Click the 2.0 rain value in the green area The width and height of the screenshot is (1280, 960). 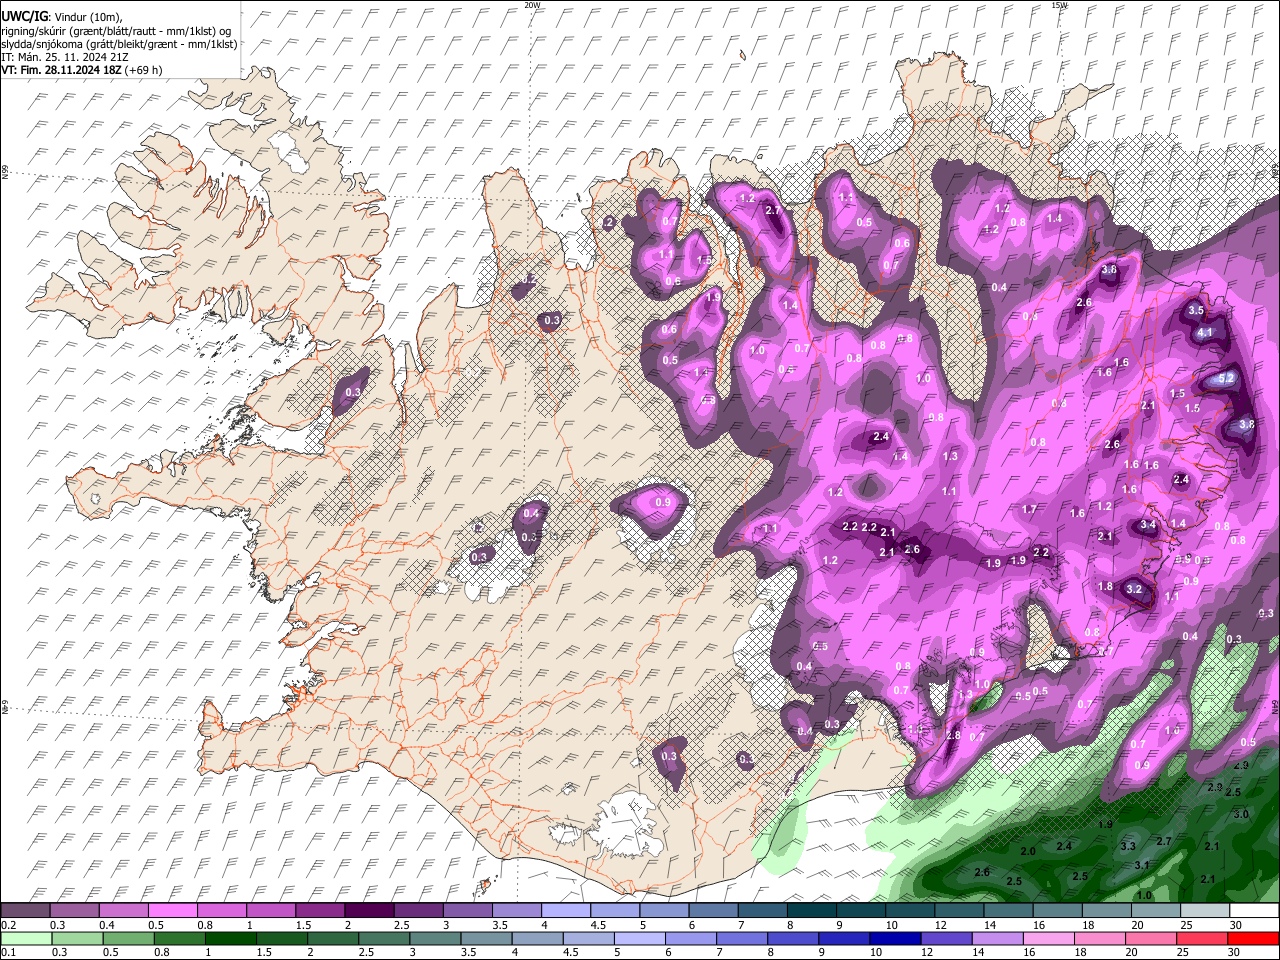pyautogui.click(x=1028, y=851)
